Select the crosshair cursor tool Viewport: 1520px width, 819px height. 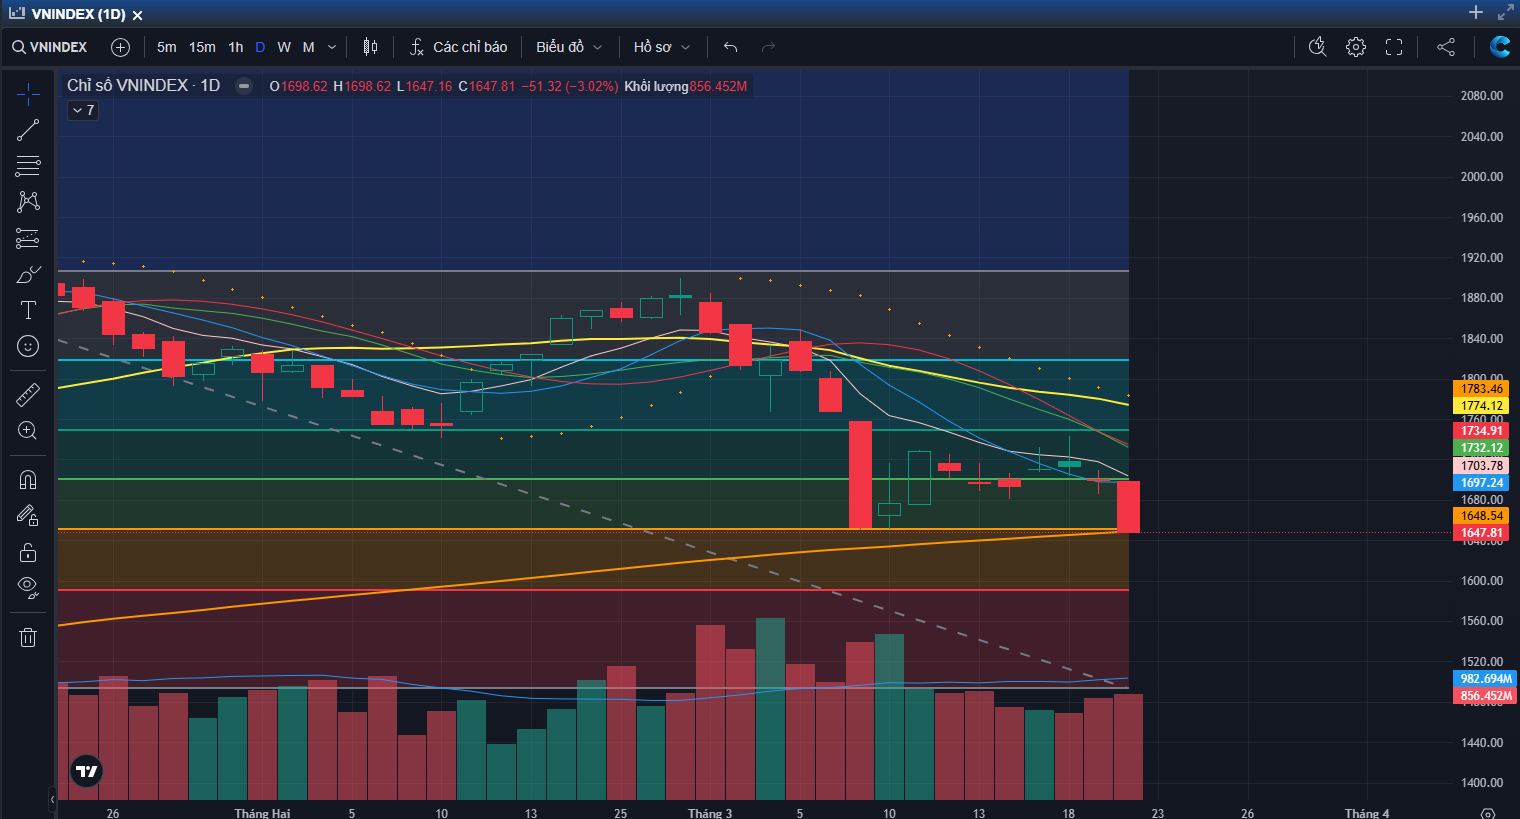click(28, 94)
